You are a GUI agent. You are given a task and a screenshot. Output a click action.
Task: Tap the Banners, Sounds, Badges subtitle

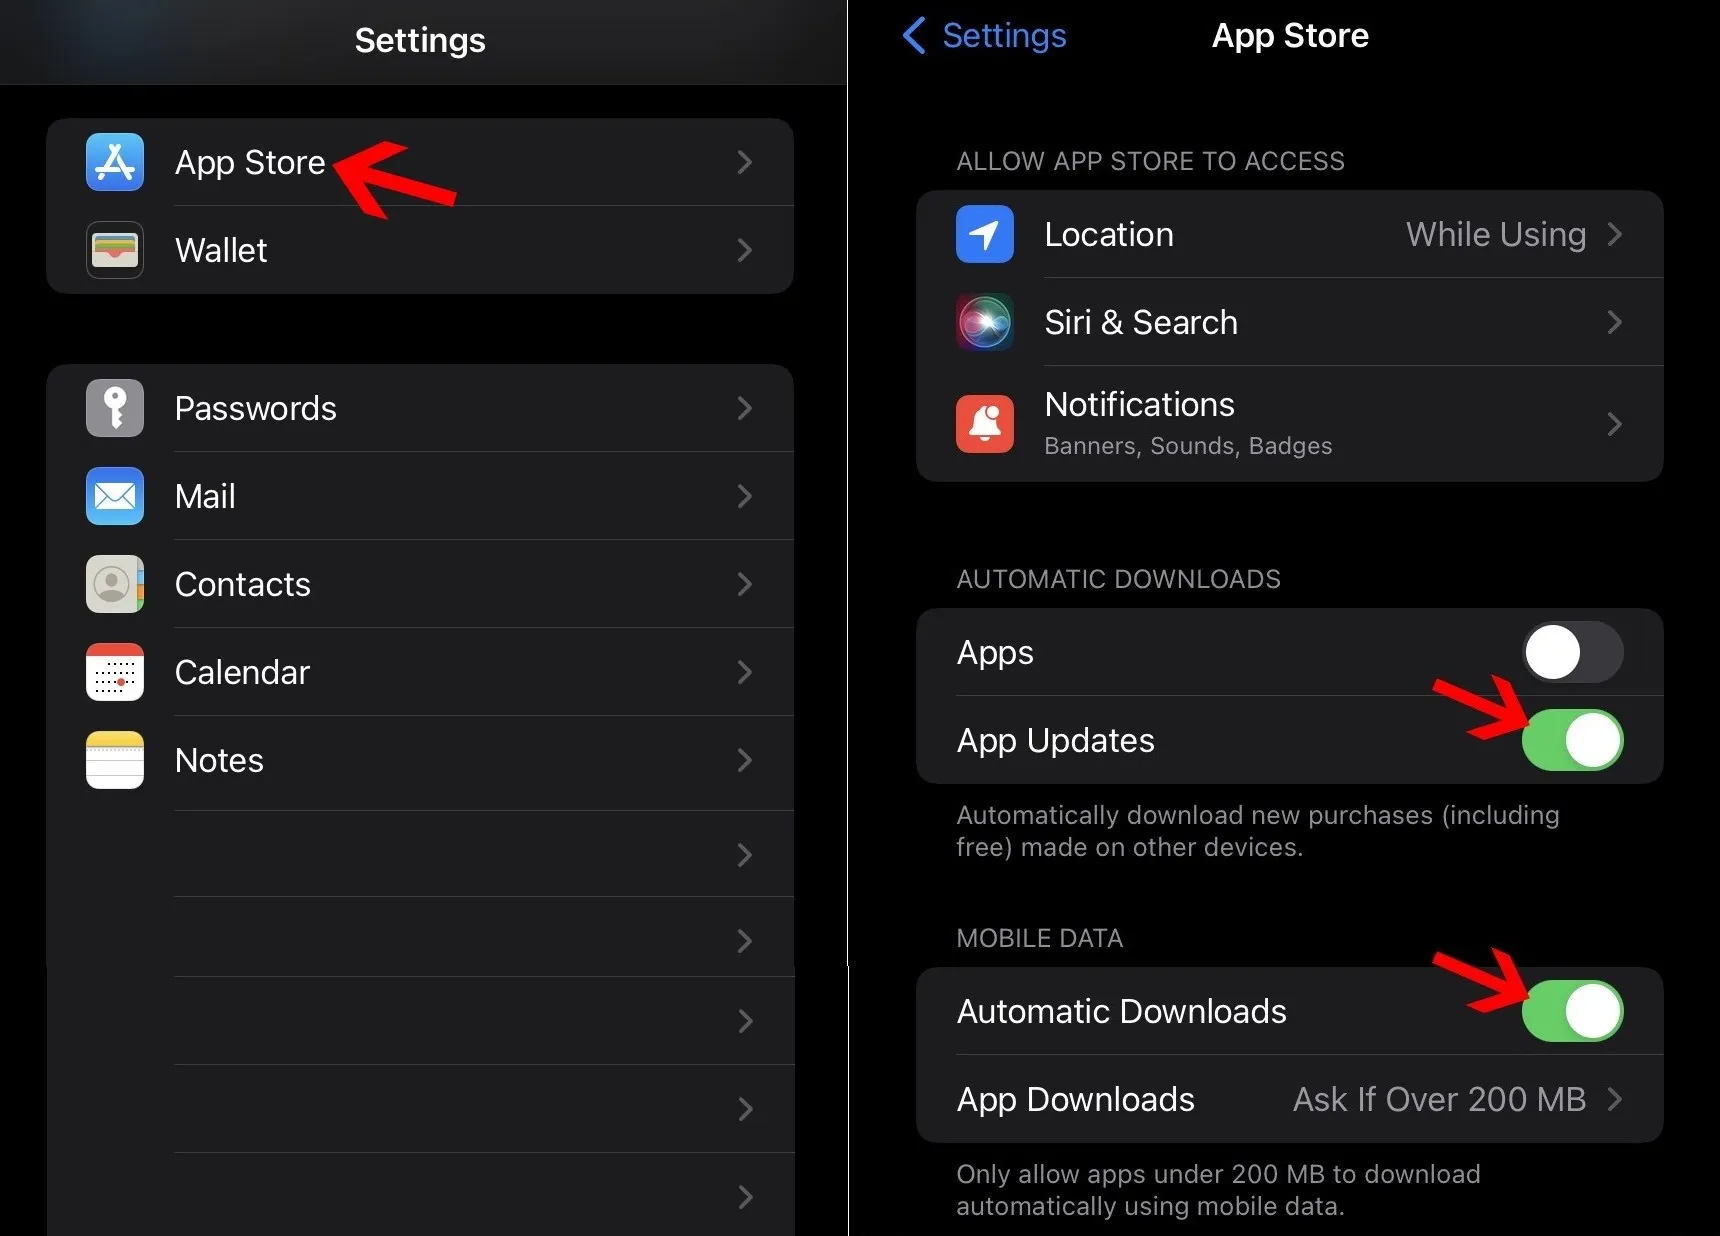tap(1188, 446)
